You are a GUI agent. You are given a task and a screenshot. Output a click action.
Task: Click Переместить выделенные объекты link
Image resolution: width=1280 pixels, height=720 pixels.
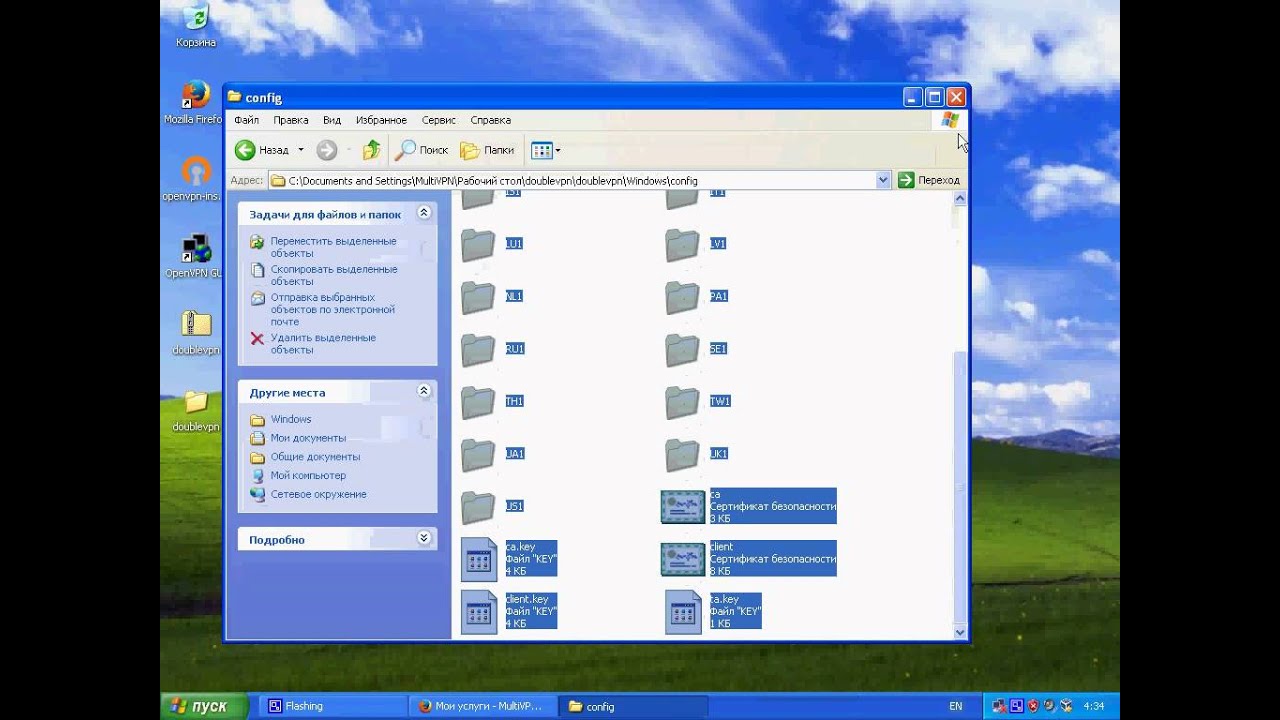pyautogui.click(x=333, y=247)
